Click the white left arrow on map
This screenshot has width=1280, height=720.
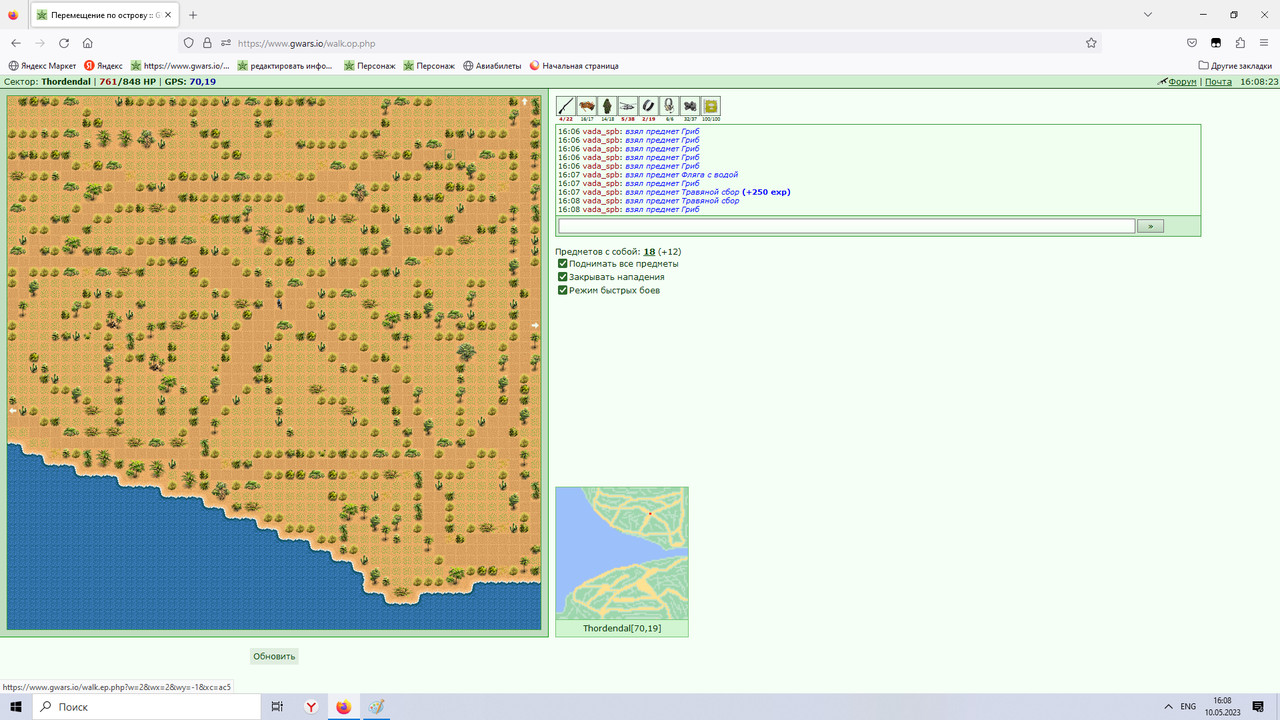13,410
